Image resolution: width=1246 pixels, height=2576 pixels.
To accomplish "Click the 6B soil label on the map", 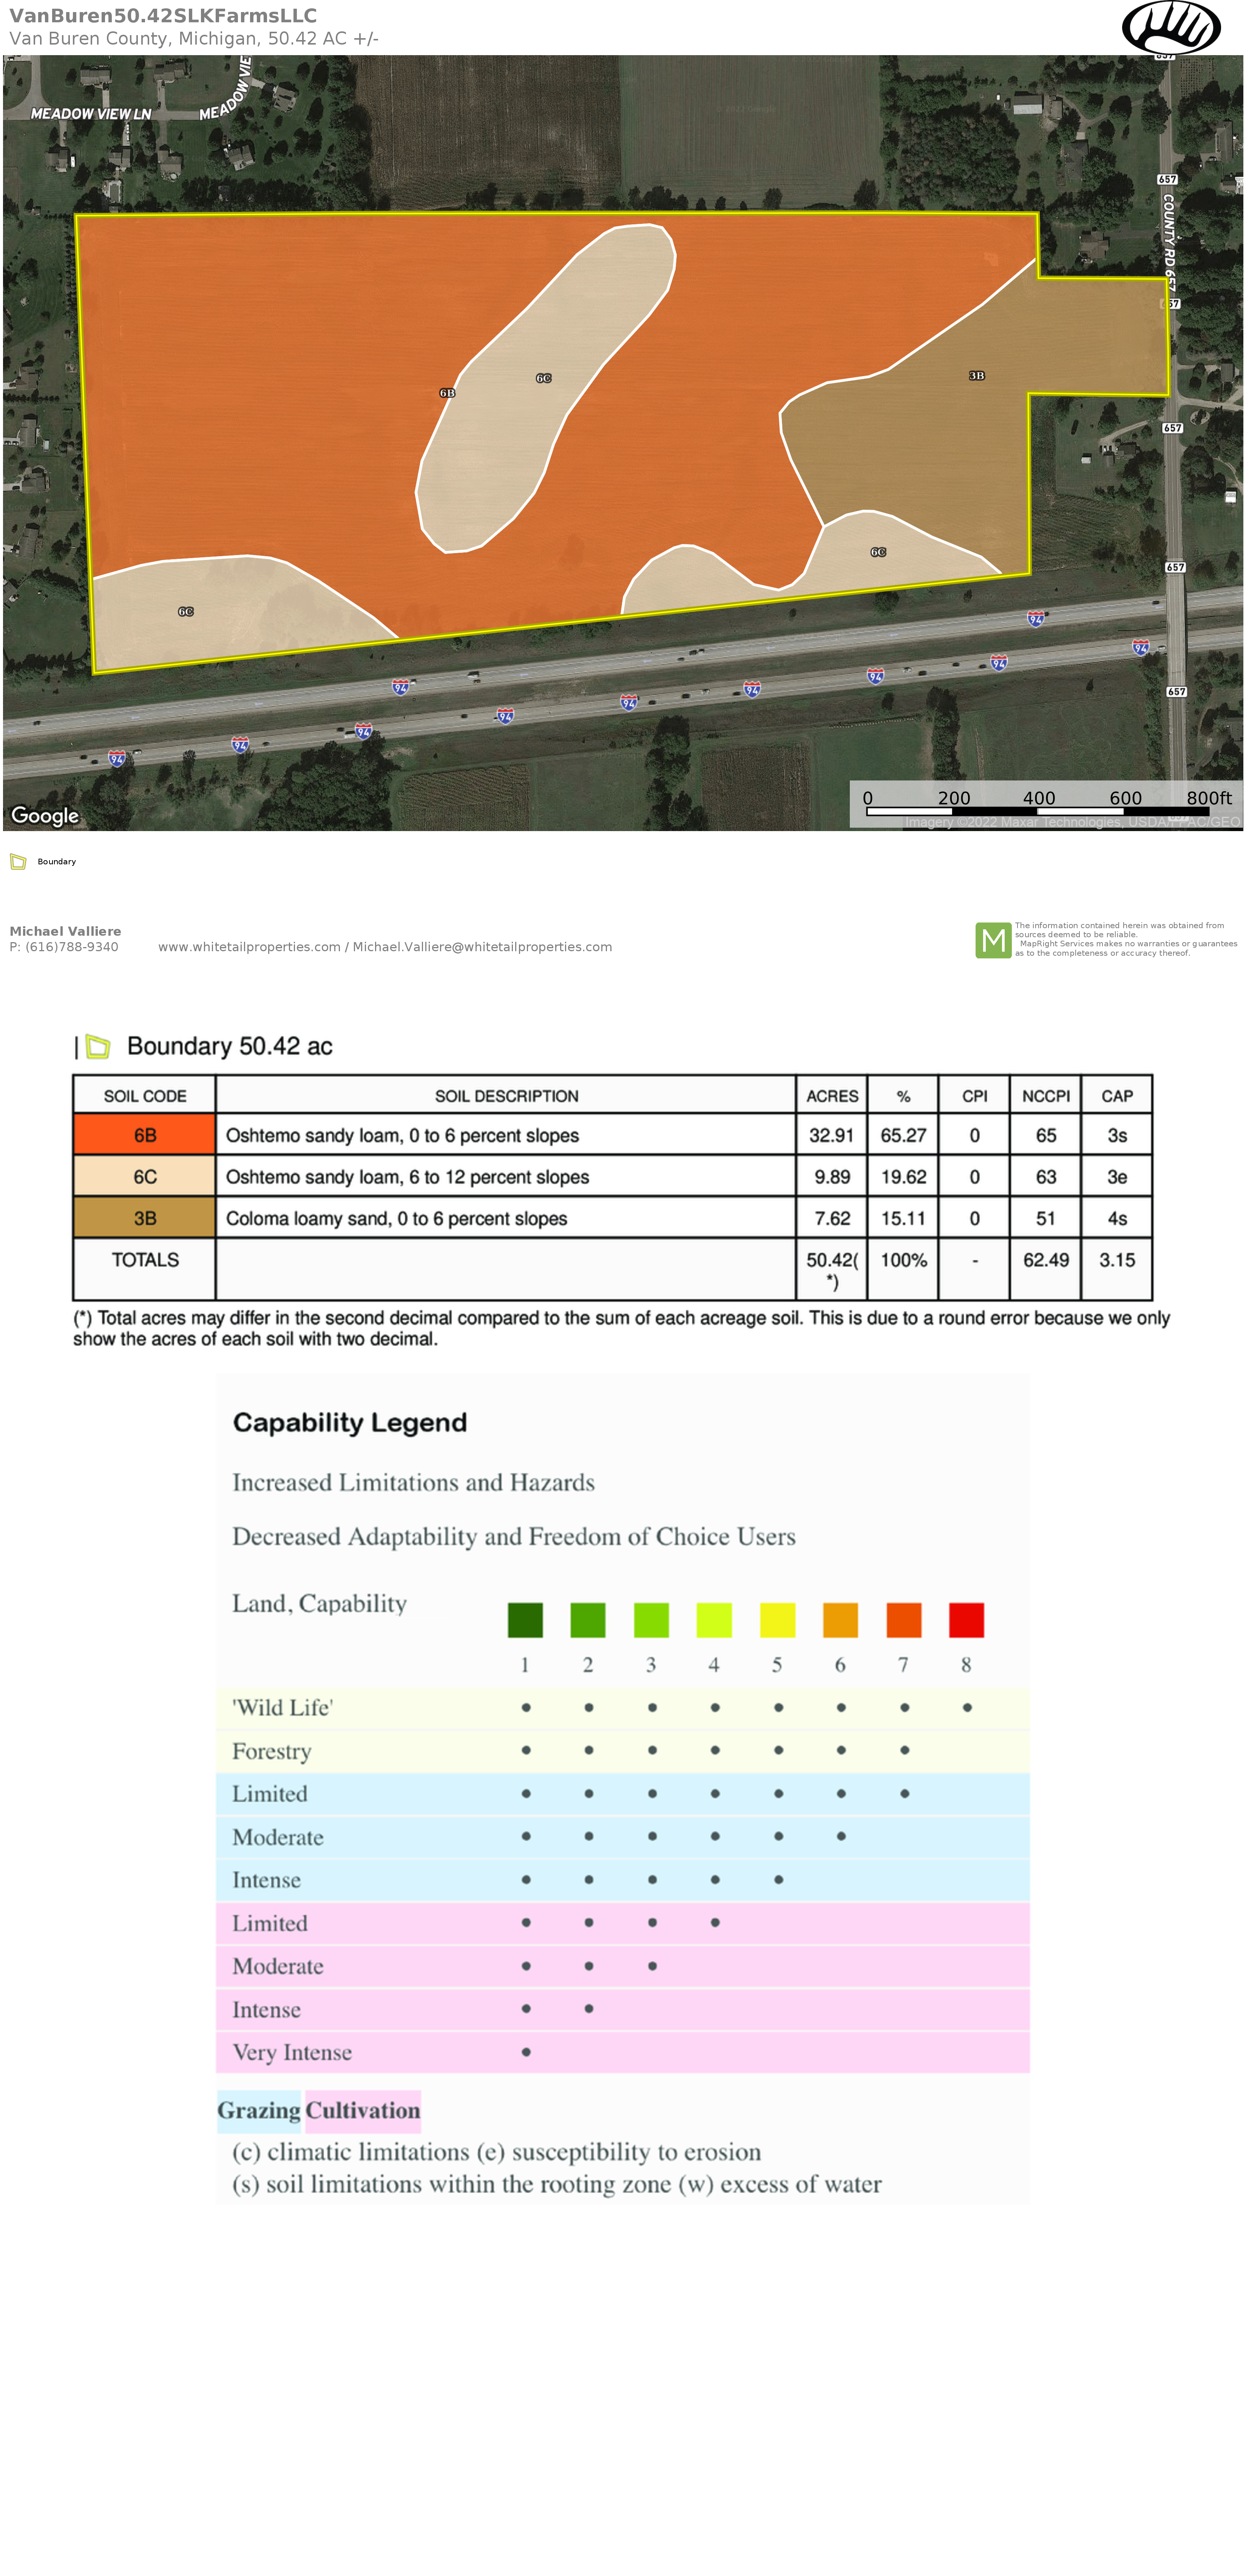I will (x=447, y=393).
